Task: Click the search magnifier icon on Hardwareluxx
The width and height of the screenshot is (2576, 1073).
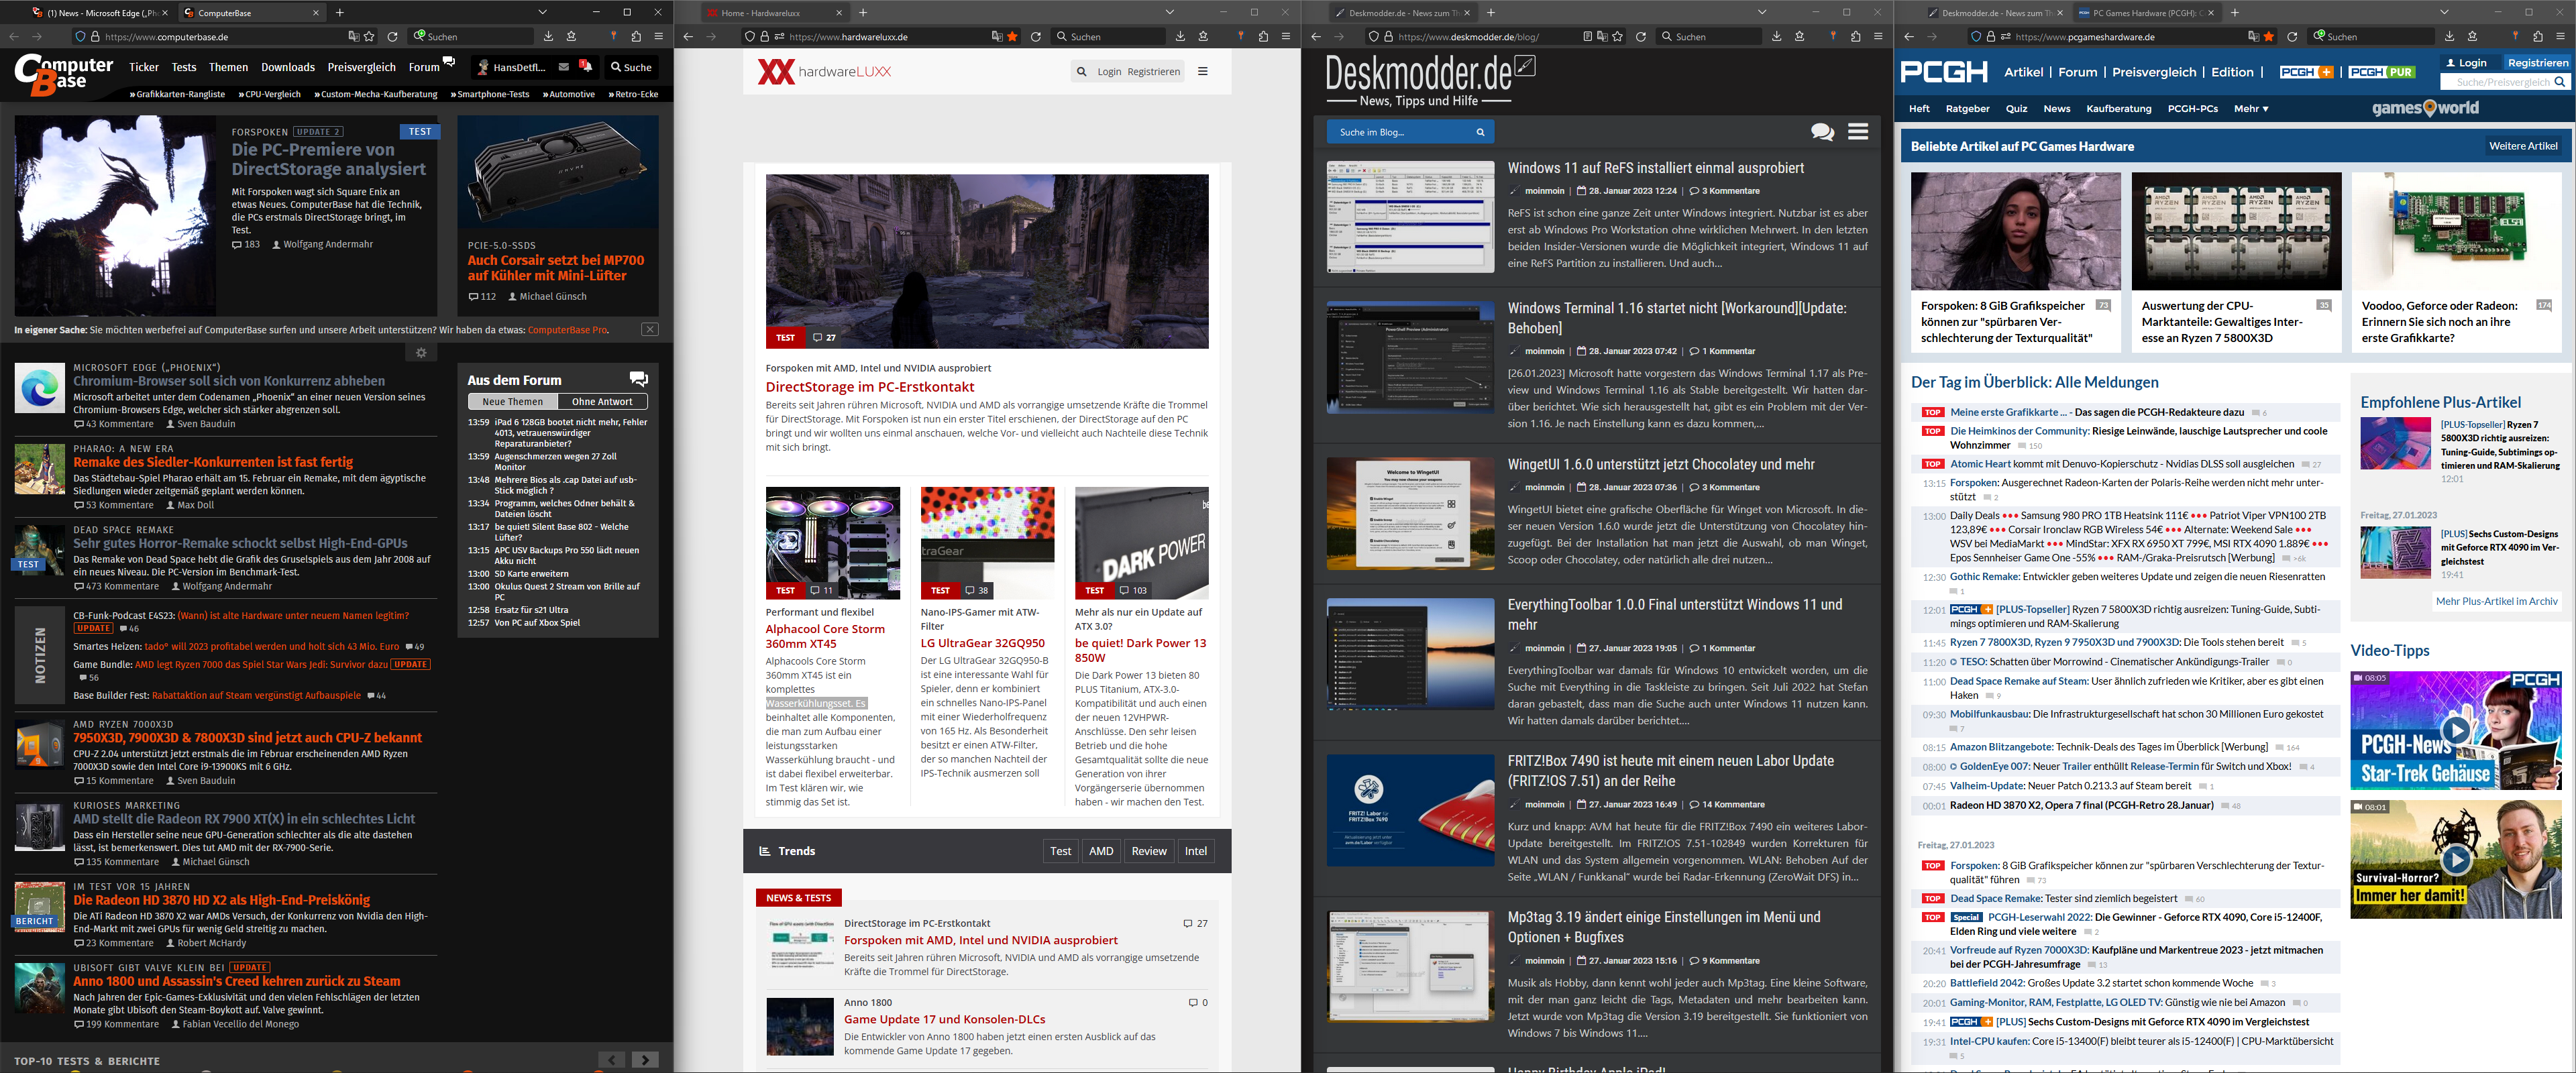Action: tap(1081, 71)
